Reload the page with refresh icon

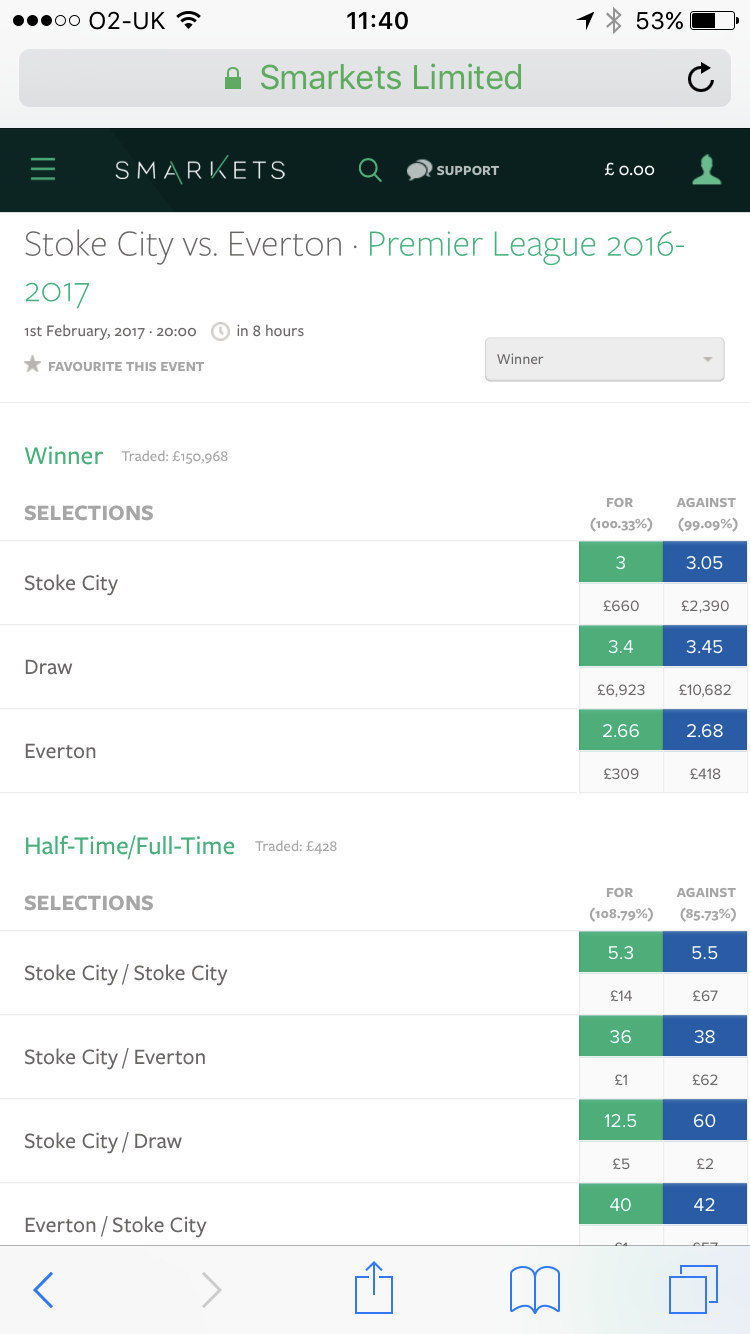coord(701,78)
